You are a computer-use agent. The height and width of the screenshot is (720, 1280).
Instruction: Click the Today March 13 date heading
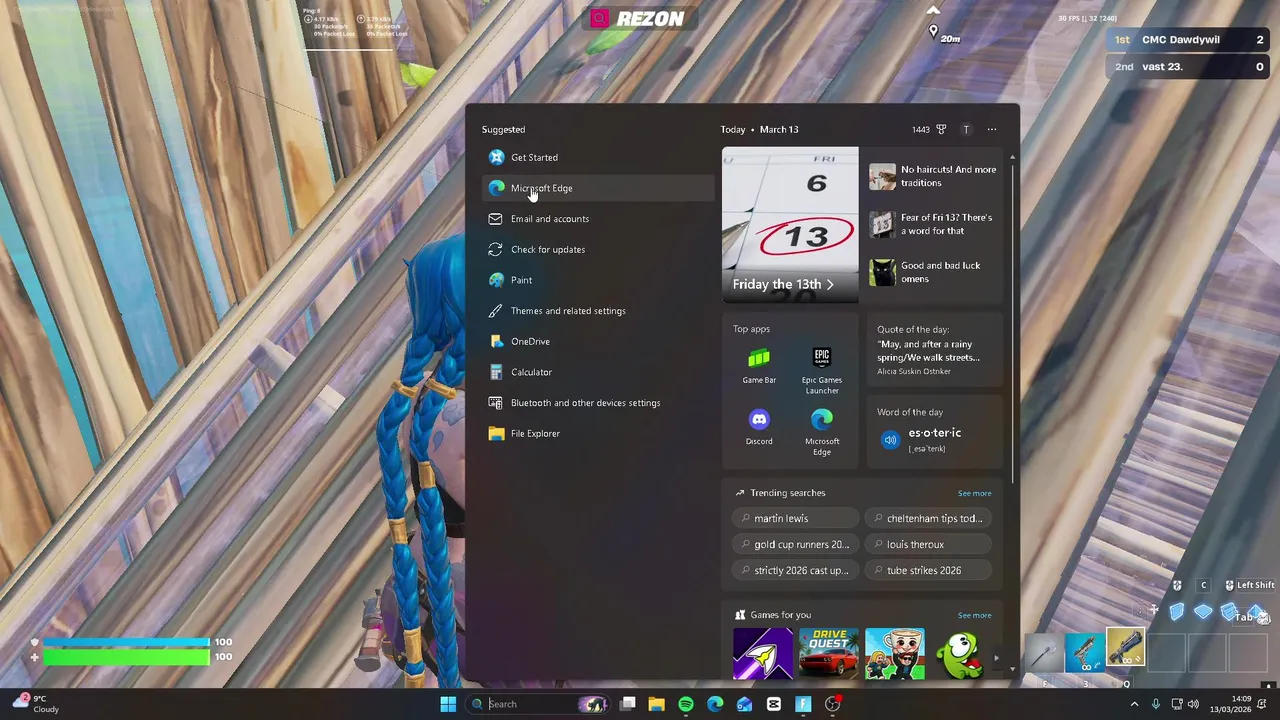(759, 129)
